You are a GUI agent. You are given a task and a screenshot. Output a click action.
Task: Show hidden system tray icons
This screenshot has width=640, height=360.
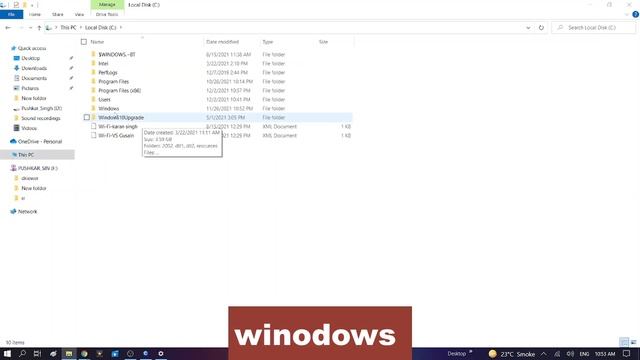[544, 354]
